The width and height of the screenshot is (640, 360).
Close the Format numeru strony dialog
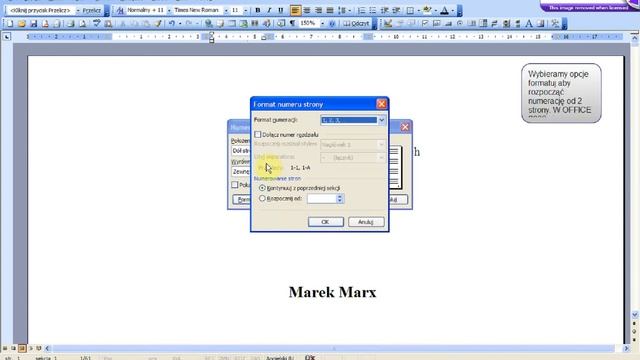click(381, 104)
